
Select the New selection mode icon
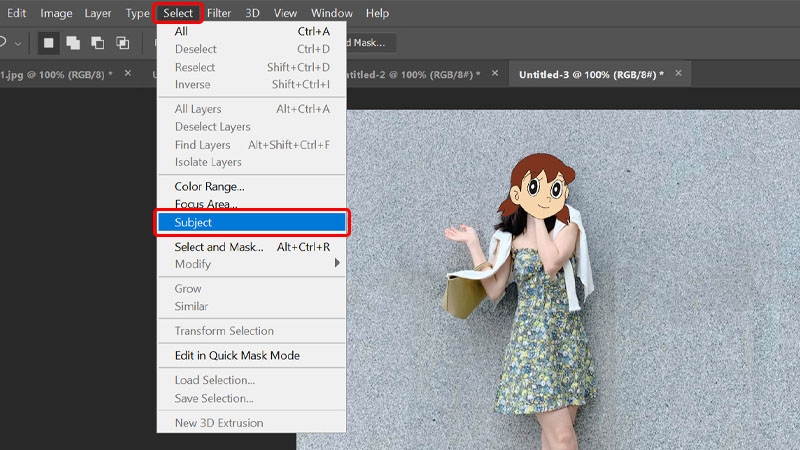48,43
